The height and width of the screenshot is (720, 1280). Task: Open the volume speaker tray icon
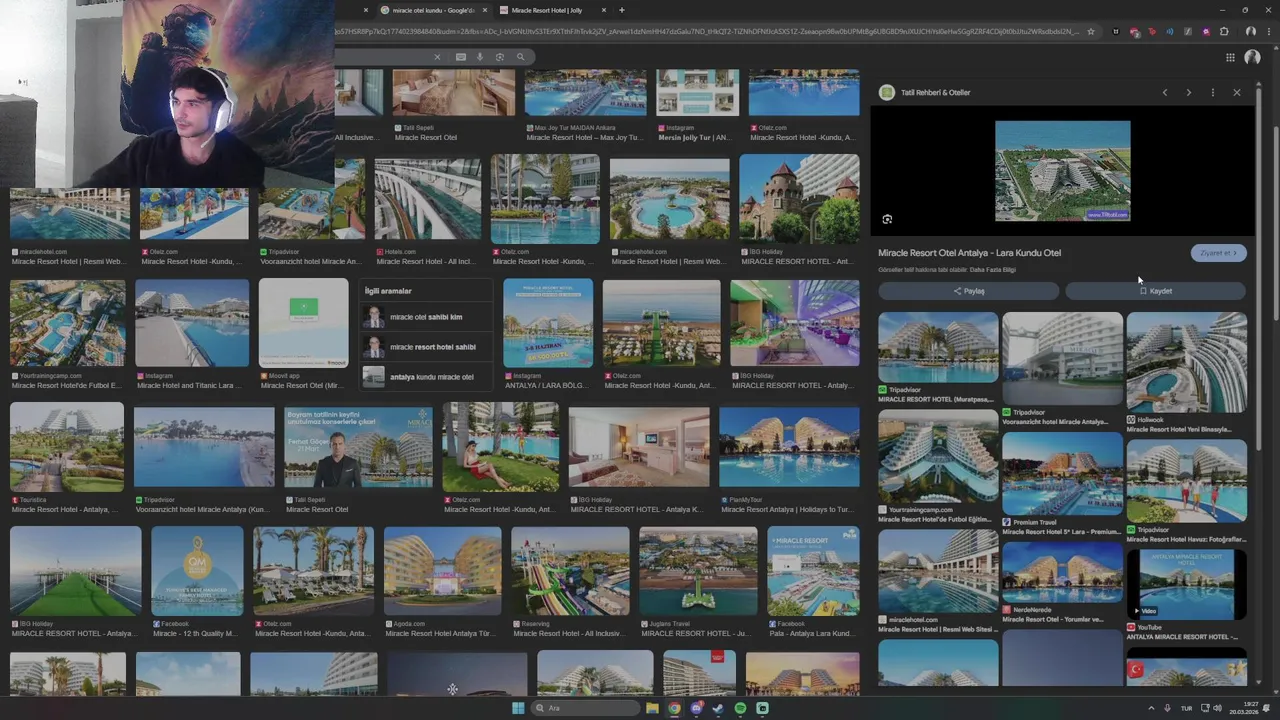[x=1217, y=708]
